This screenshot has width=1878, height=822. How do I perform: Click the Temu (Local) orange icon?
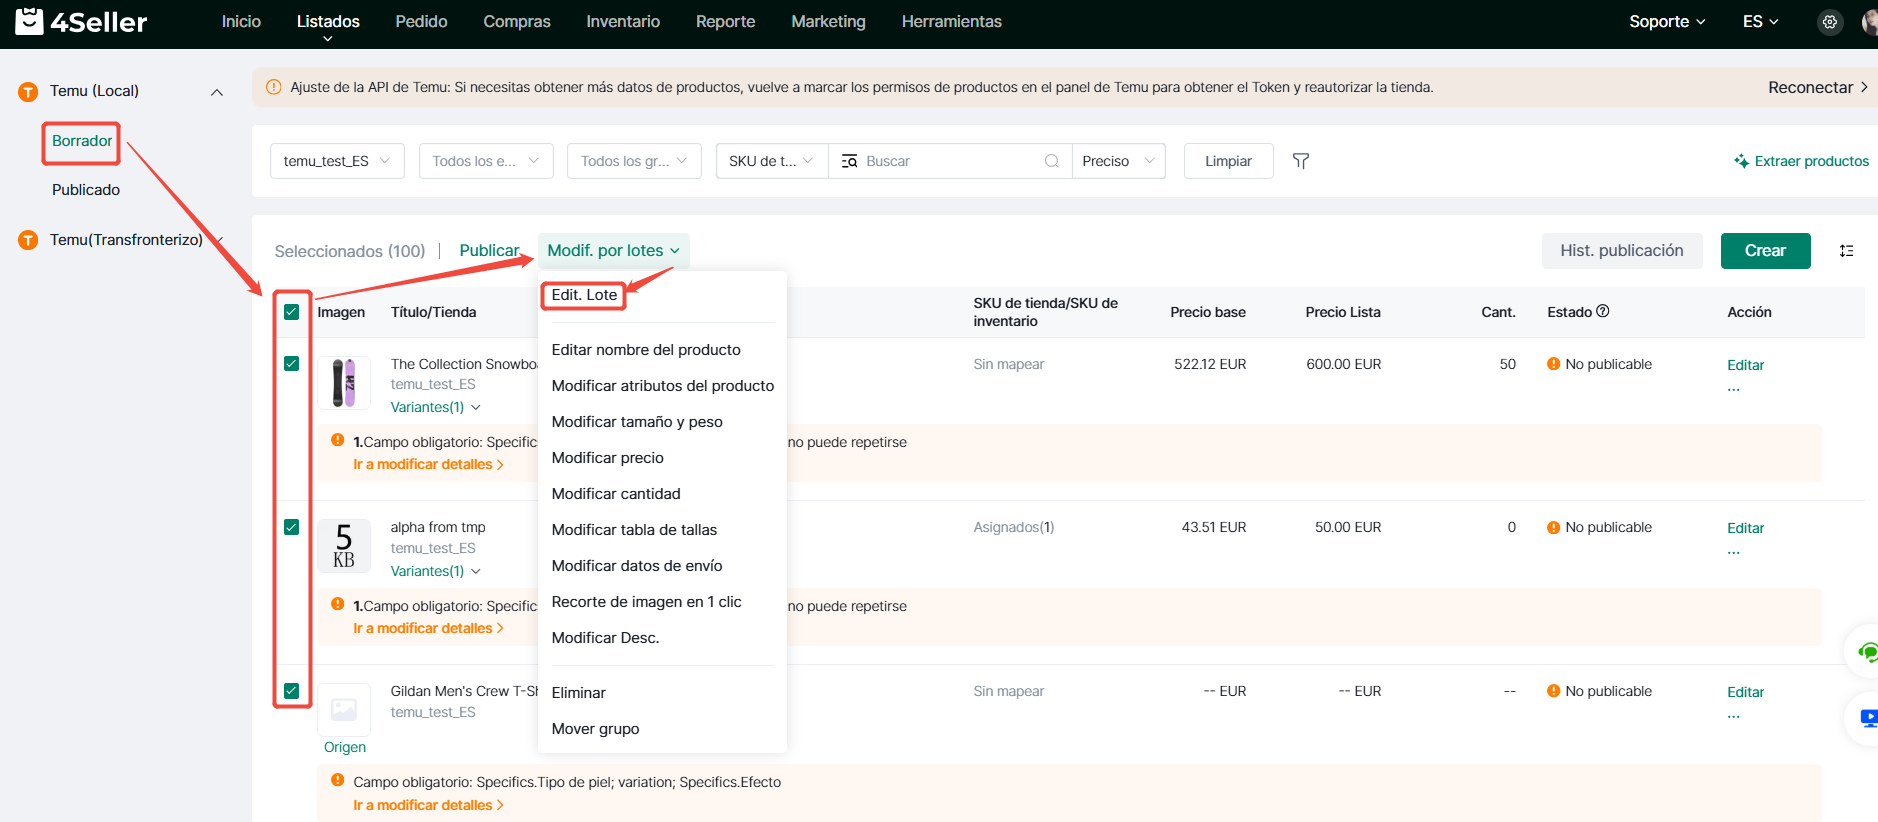(28, 92)
